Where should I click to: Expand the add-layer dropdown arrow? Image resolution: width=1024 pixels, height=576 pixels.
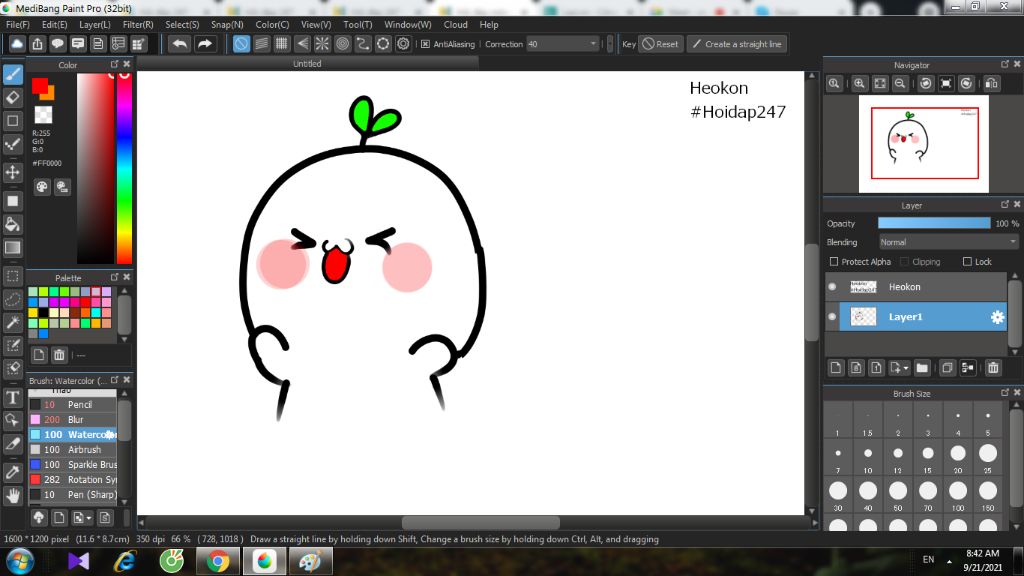905,368
